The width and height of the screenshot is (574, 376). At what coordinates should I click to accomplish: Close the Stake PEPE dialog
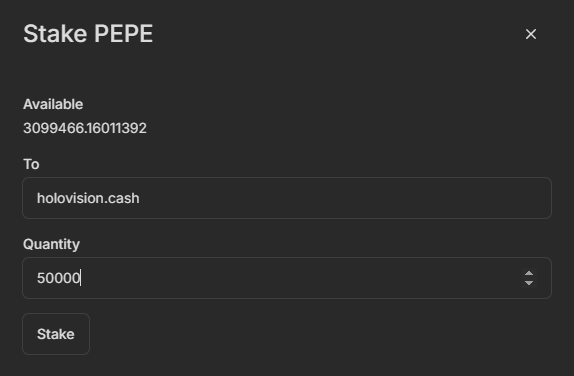tap(530, 34)
